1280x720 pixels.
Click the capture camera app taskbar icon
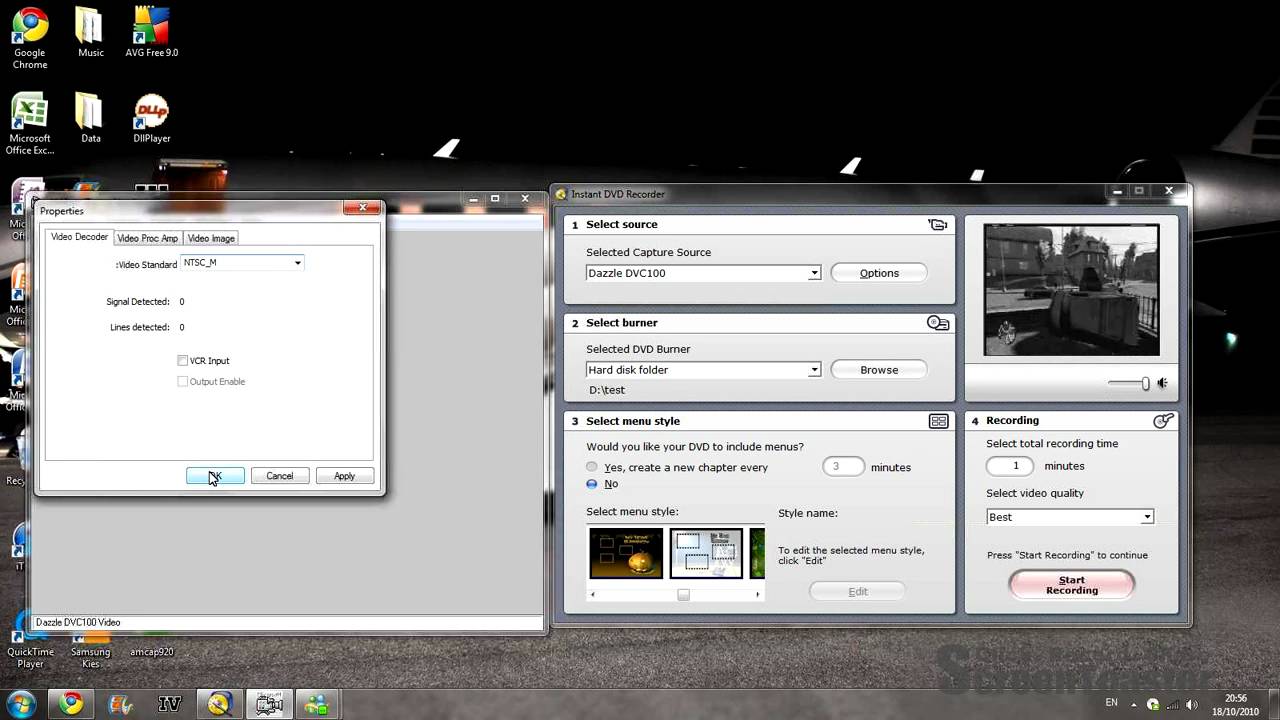[269, 704]
